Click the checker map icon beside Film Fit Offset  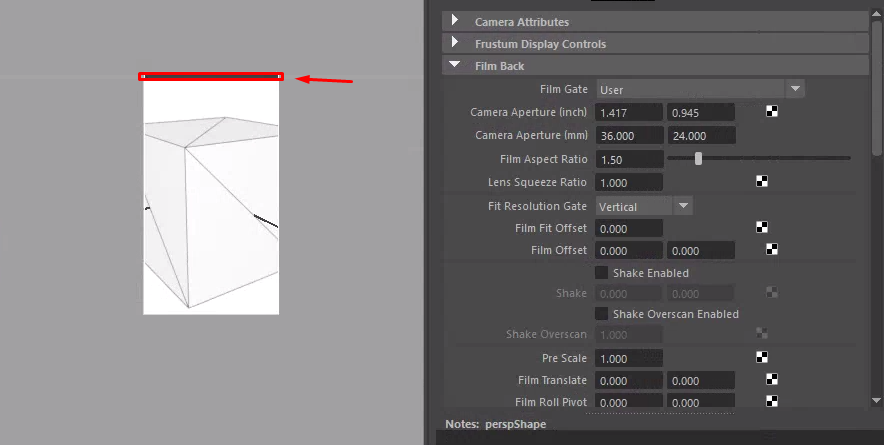[x=762, y=227]
